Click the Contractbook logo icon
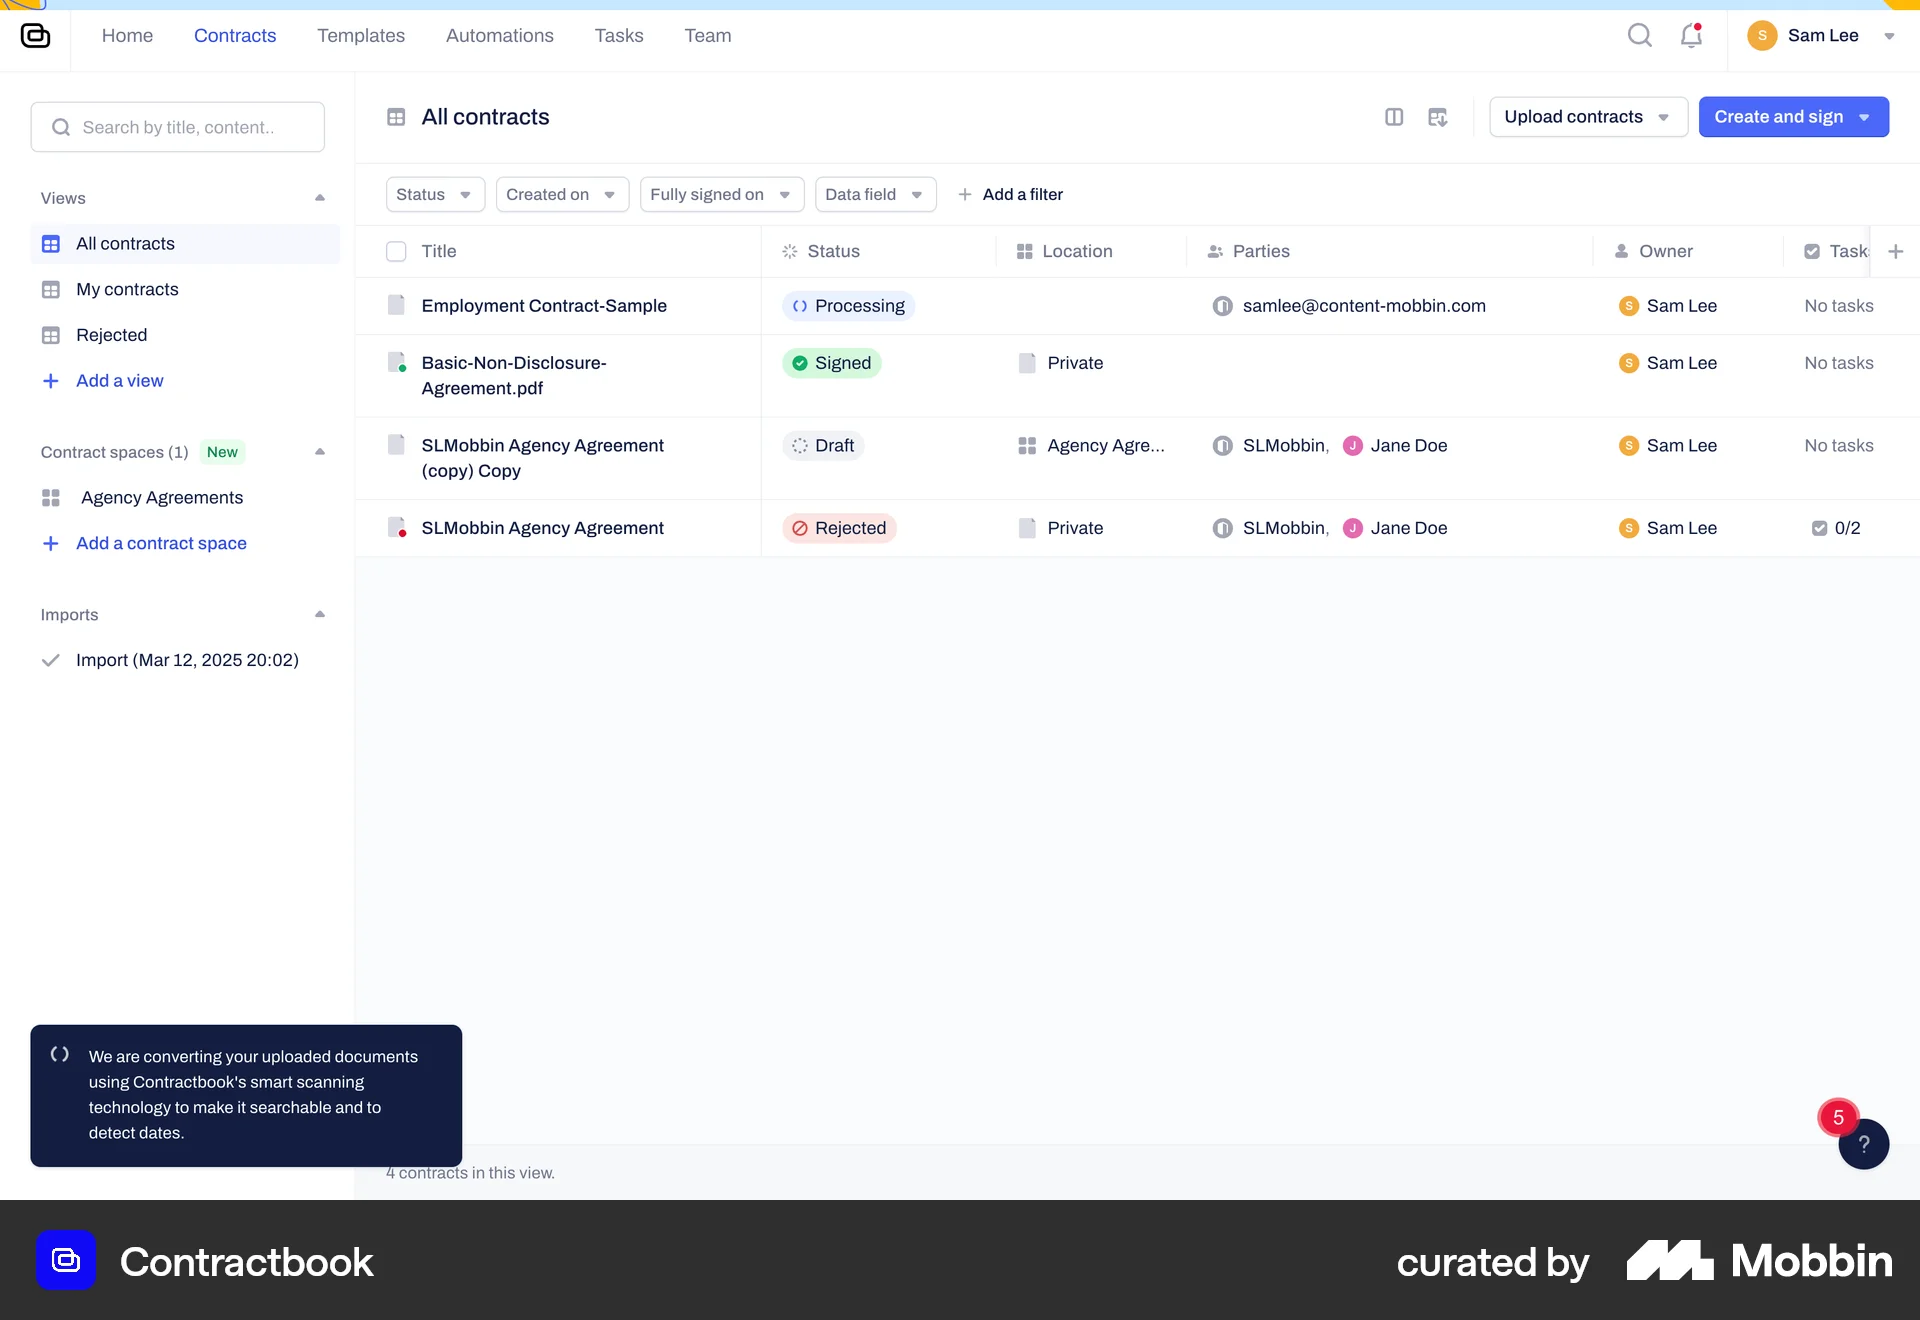 [x=36, y=36]
